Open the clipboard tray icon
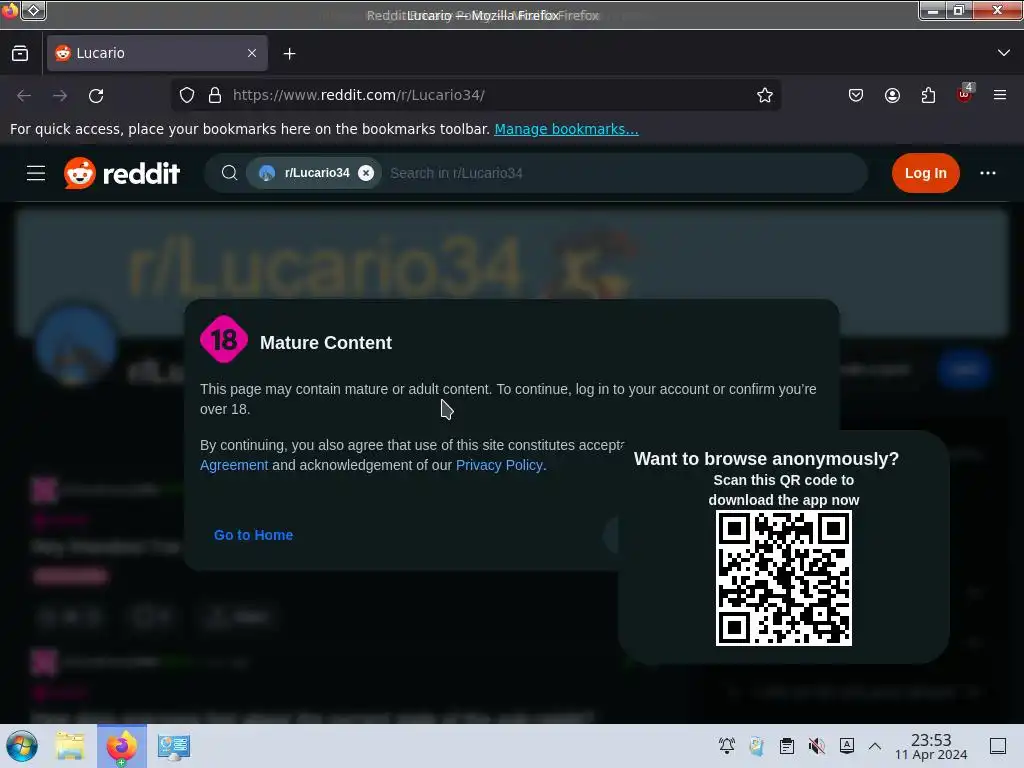The height and width of the screenshot is (768, 1024). pyautogui.click(x=787, y=746)
